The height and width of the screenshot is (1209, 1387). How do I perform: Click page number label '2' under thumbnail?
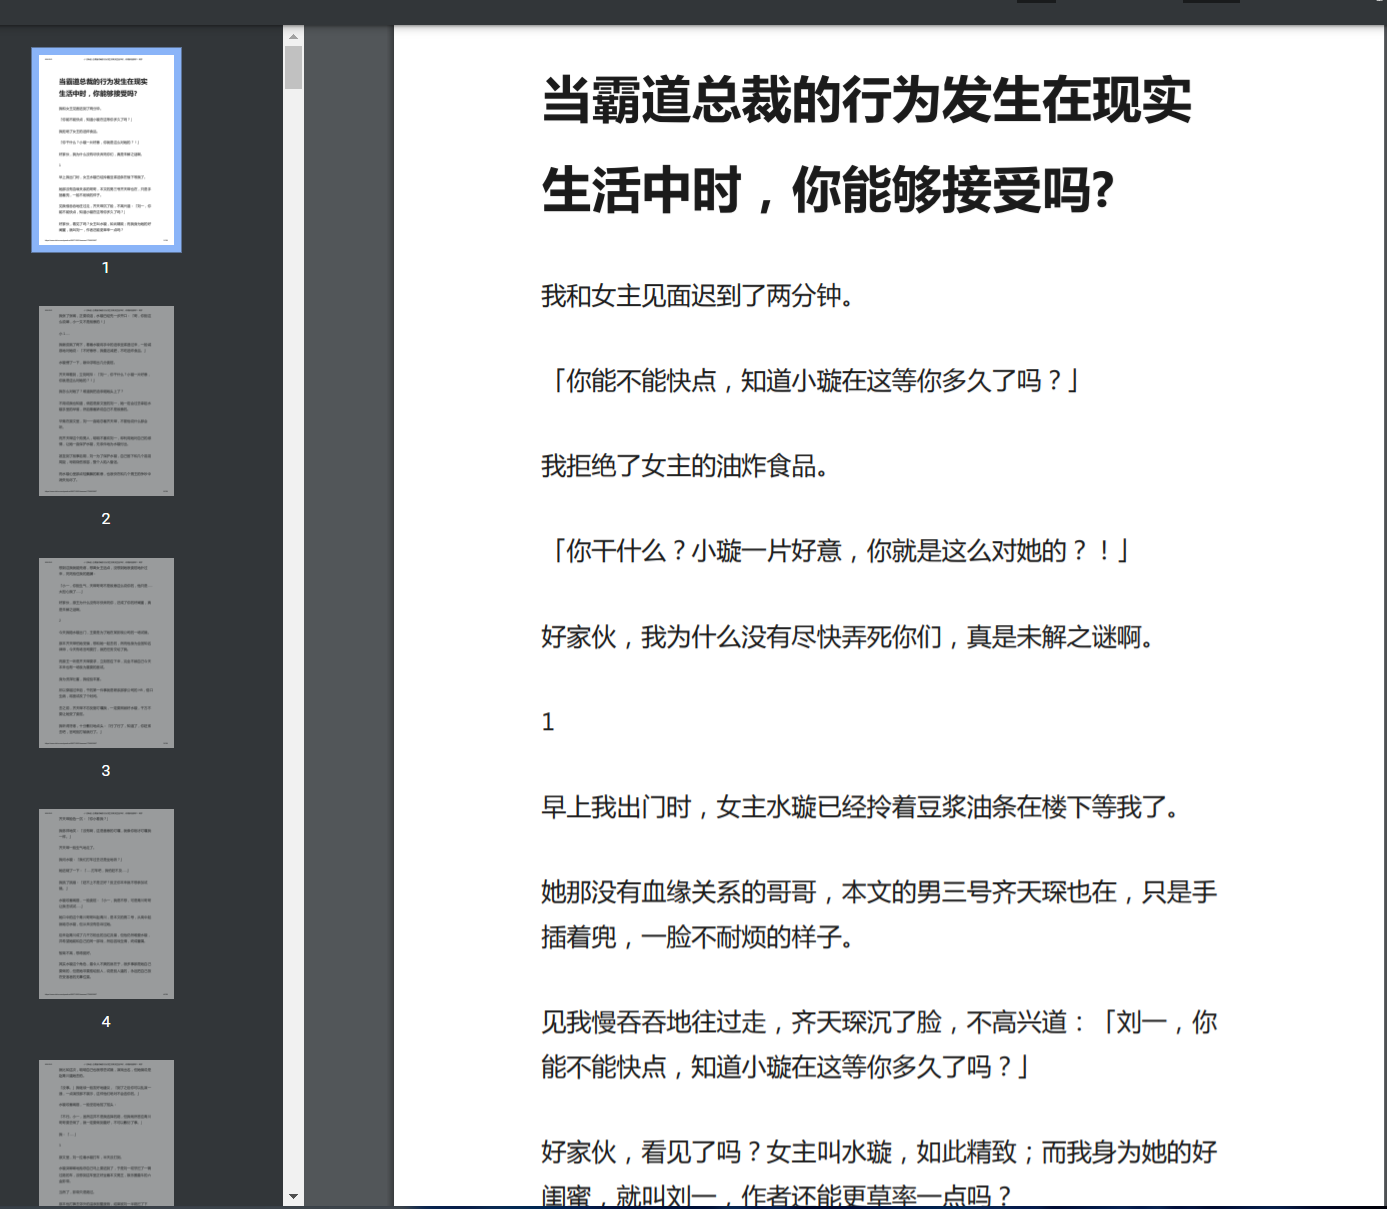pos(106,519)
